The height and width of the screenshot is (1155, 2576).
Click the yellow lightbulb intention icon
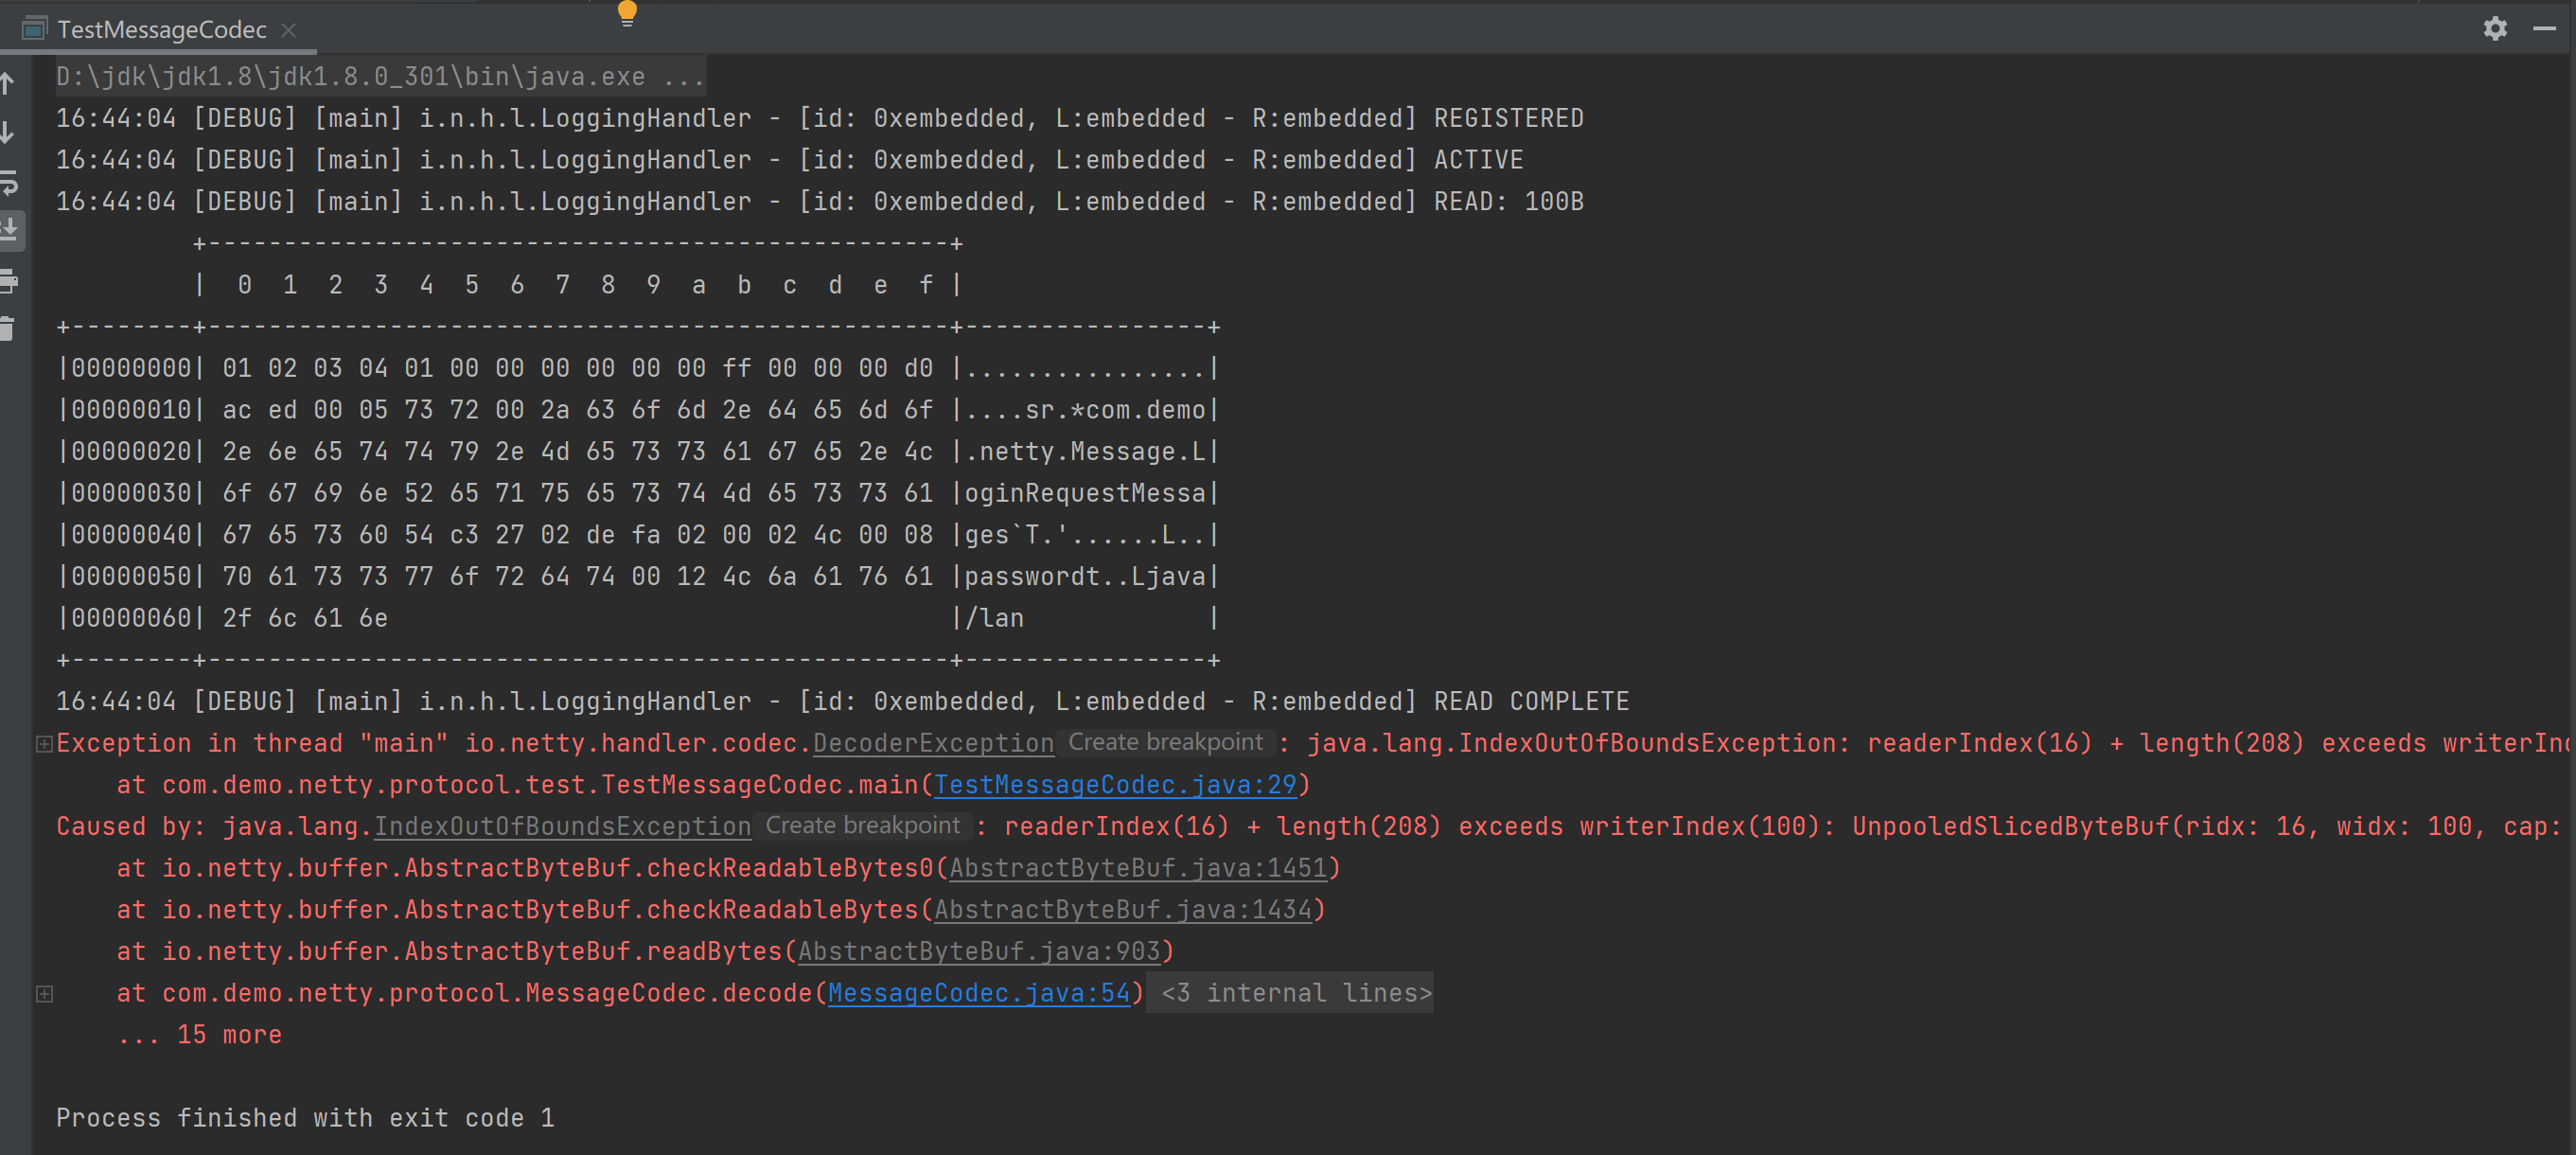[x=627, y=12]
